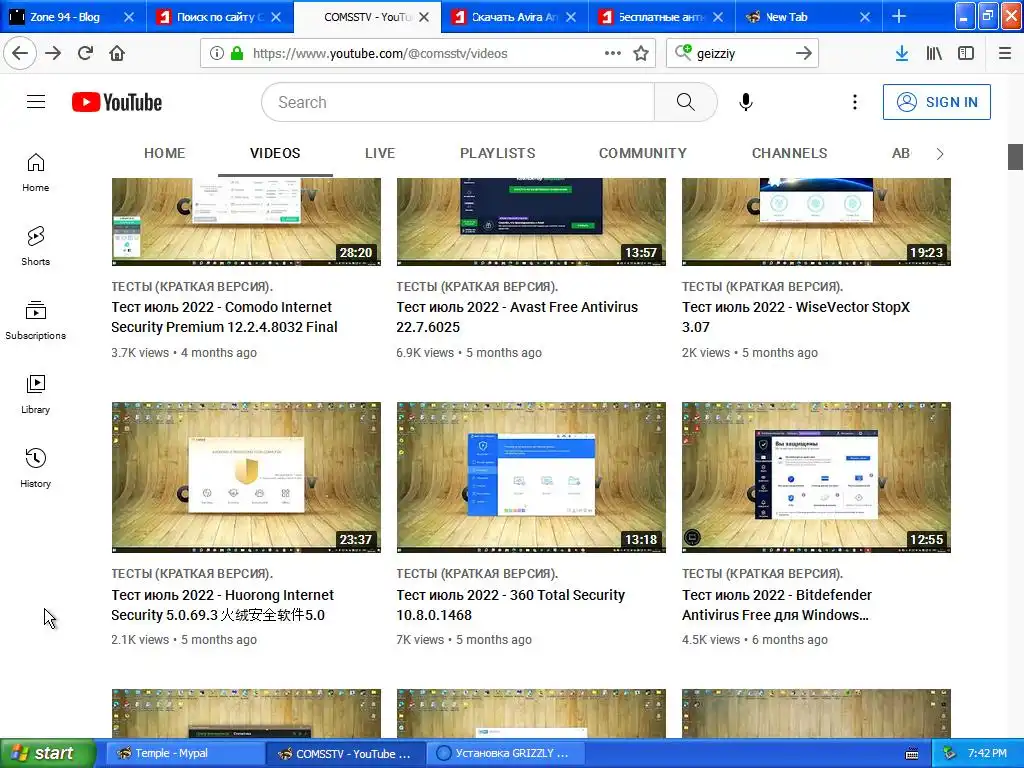Open Avast Free Antivirus 22.7.6025 video title

coord(517,317)
